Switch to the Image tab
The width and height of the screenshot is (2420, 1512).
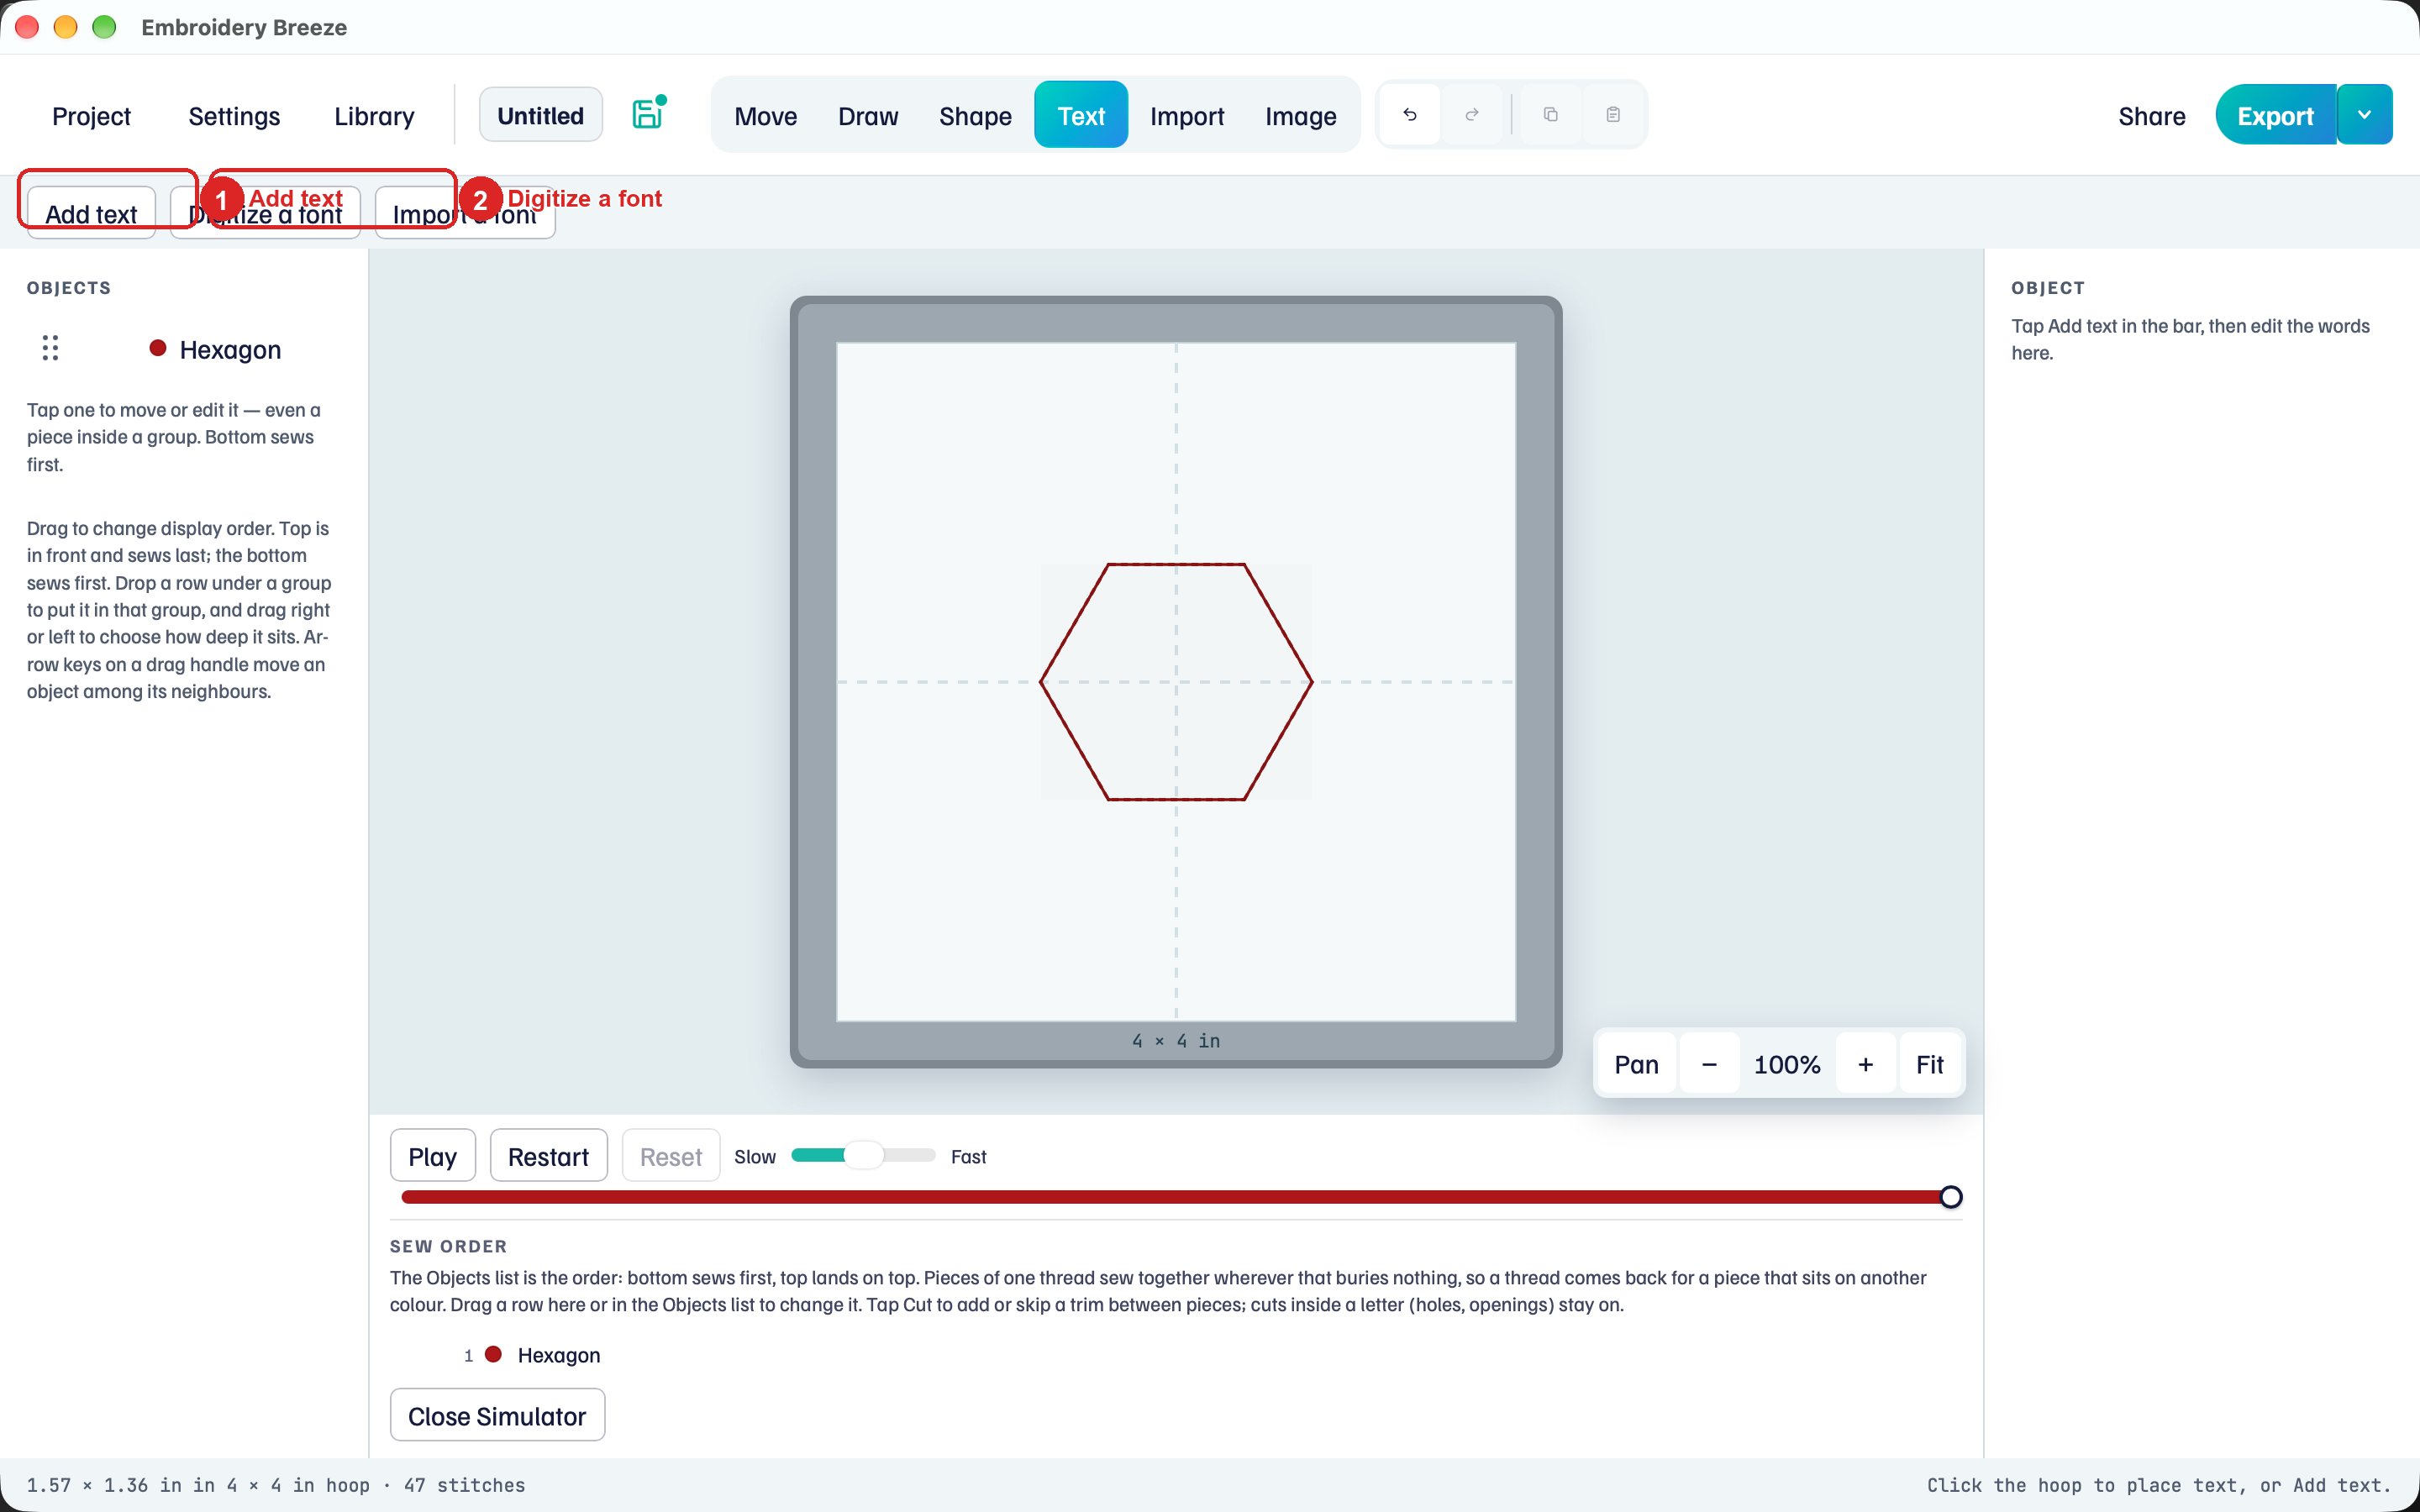tap(1300, 116)
